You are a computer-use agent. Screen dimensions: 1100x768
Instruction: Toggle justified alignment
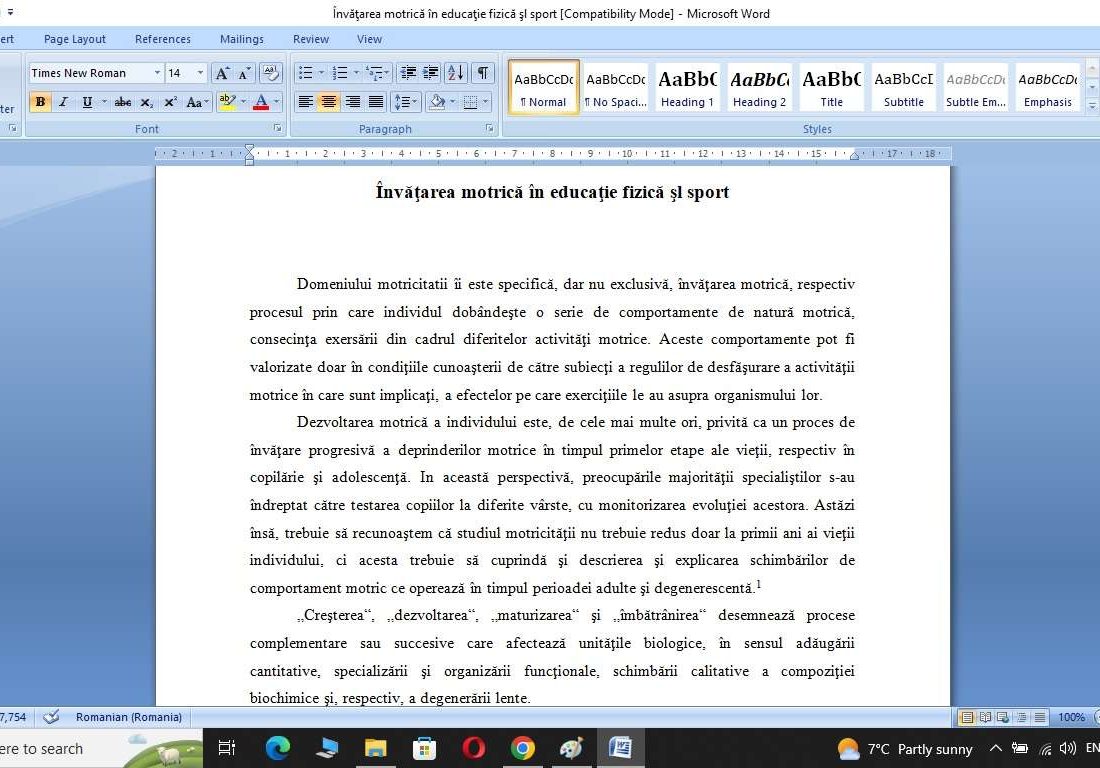click(376, 101)
